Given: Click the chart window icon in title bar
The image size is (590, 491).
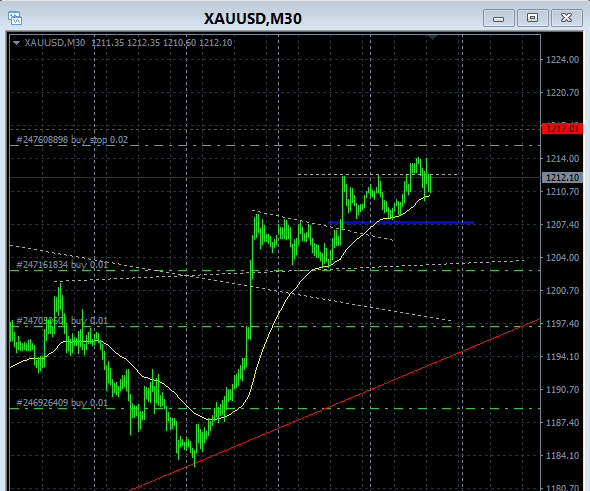Looking at the screenshot, I should pyautogui.click(x=15, y=18).
